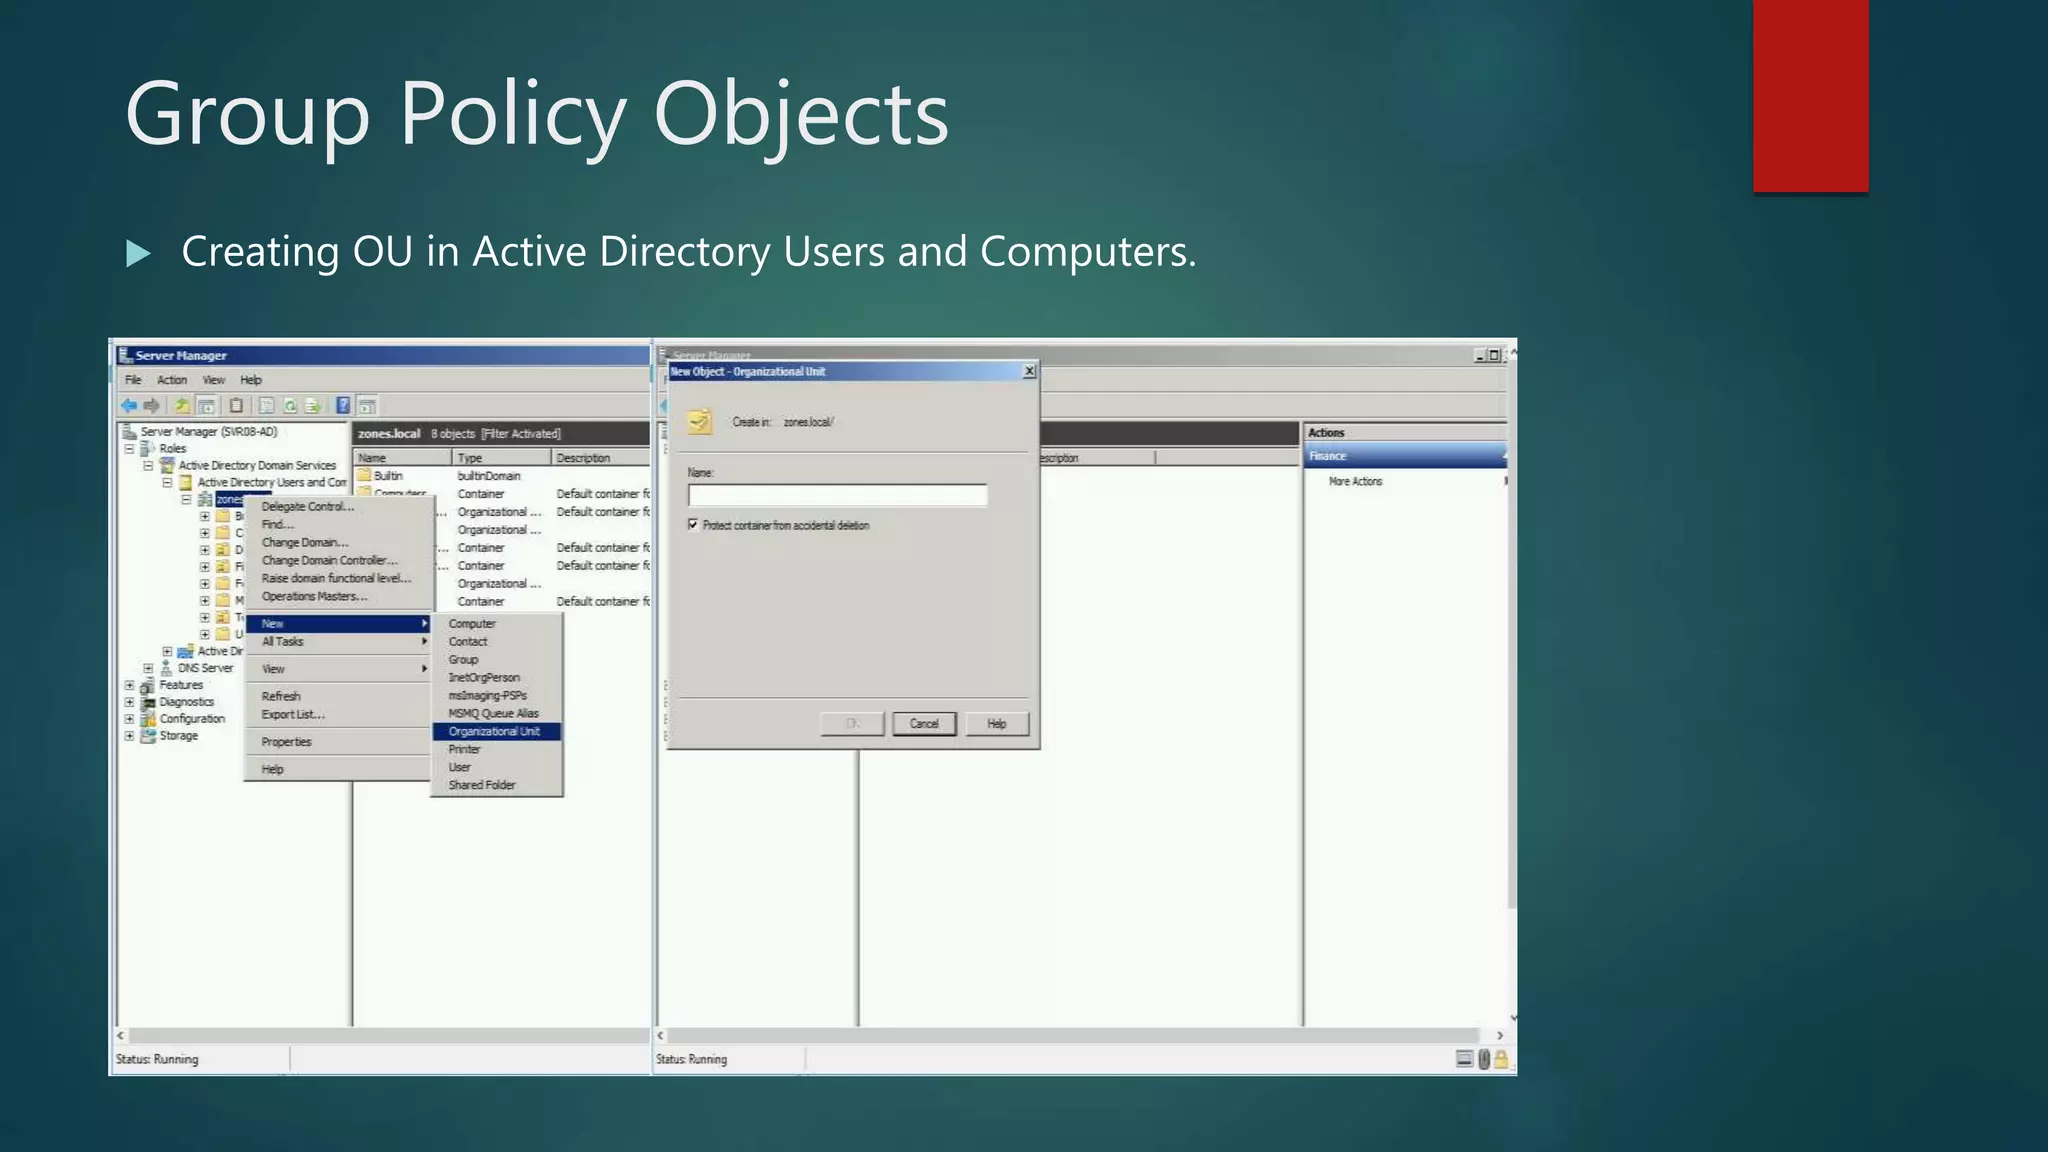Select the DNS Server tree node
Image resolution: width=2048 pixels, height=1152 pixels.
tap(205, 668)
